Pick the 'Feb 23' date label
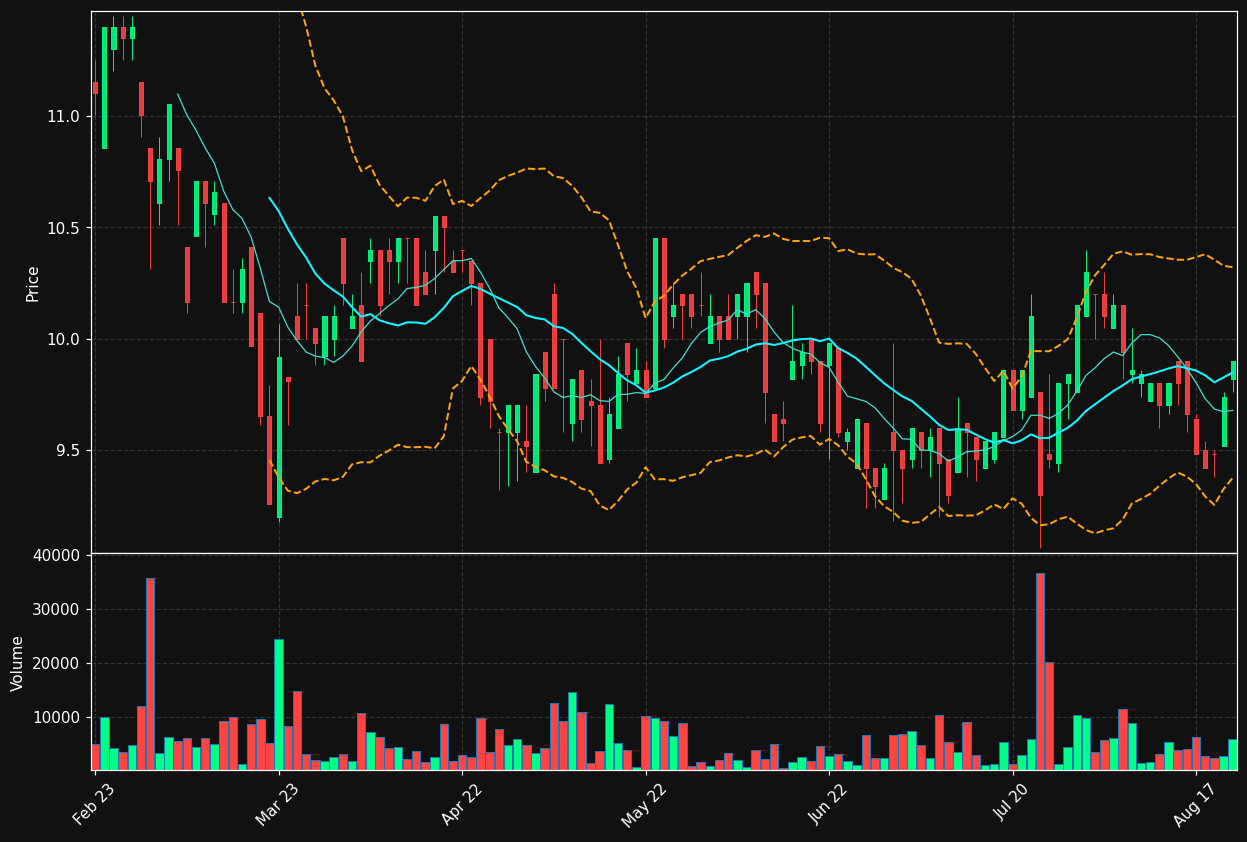This screenshot has height=842, width=1247. point(93,805)
